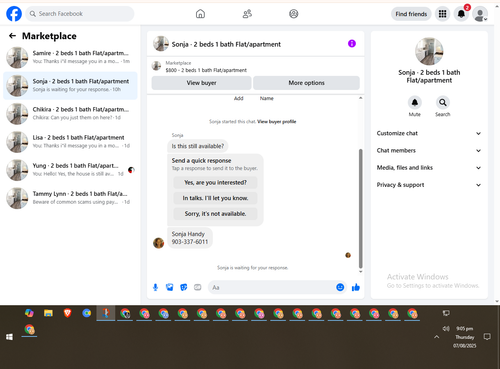Go back using the Marketplace arrow
Screen dimensions: 500x369
(x=12, y=36)
